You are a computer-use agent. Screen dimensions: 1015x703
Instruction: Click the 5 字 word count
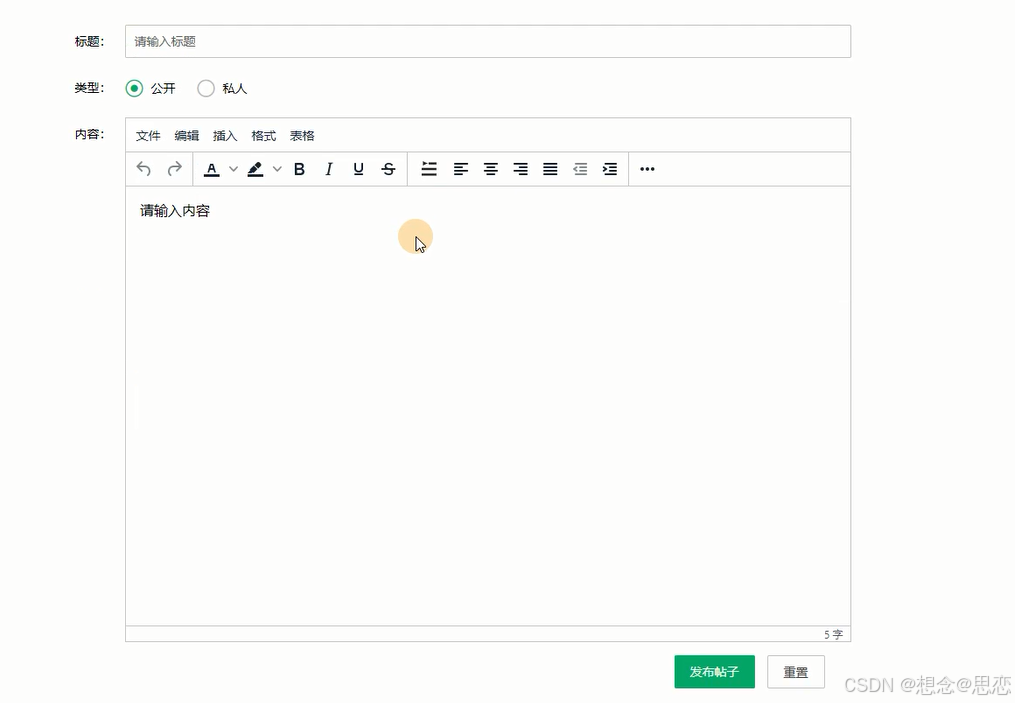point(833,634)
